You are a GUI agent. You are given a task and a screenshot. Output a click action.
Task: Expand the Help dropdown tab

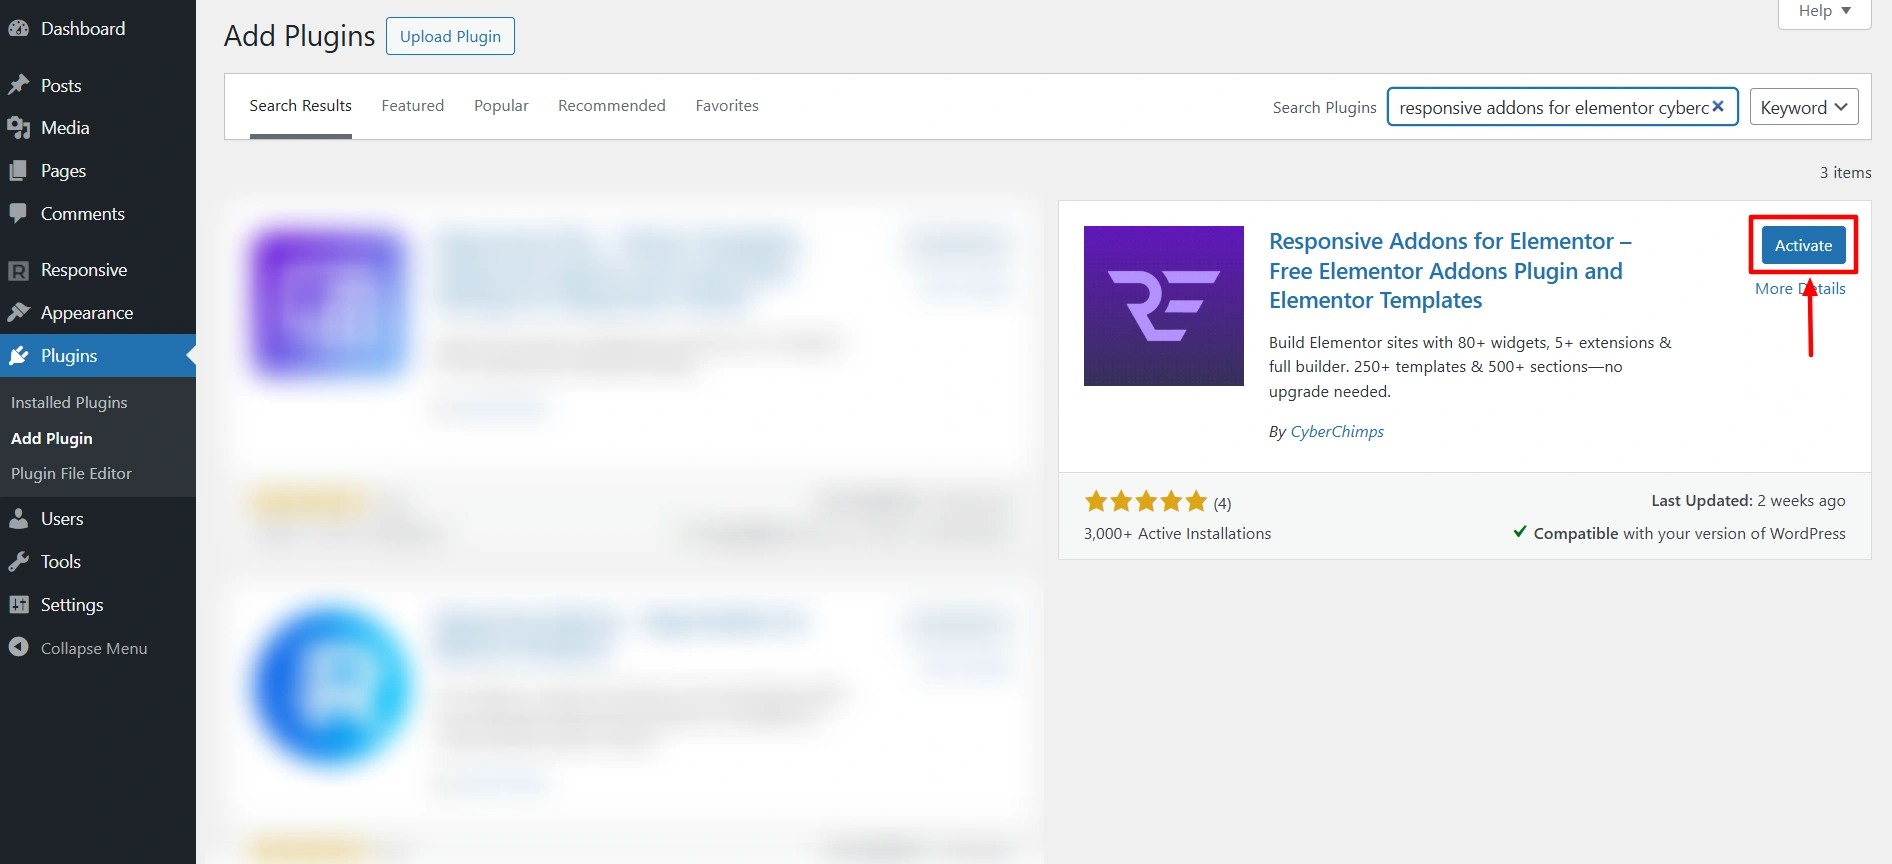pos(1824,12)
